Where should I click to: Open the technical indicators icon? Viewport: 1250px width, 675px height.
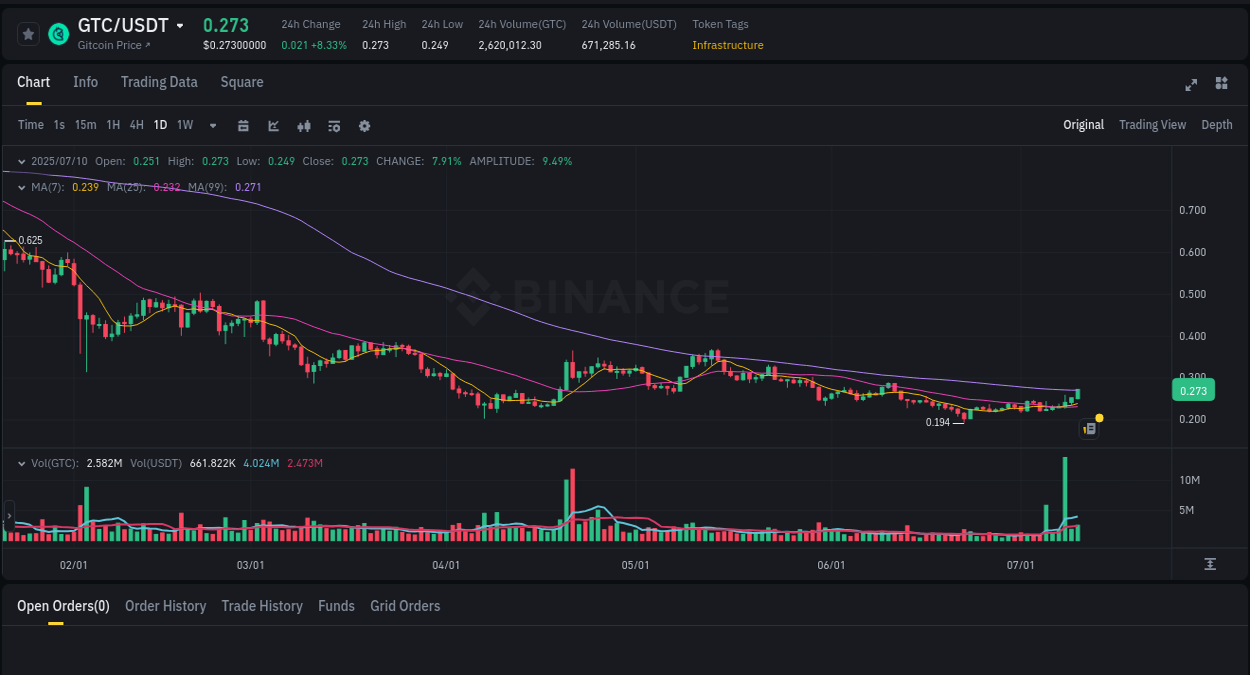pos(334,125)
